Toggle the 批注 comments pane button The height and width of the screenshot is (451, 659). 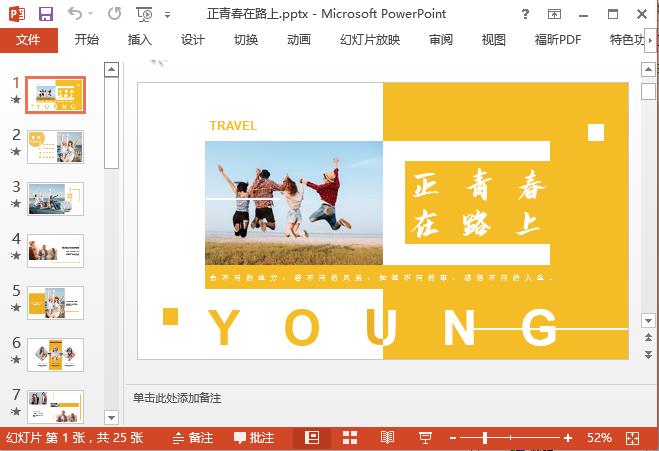pyautogui.click(x=254, y=438)
